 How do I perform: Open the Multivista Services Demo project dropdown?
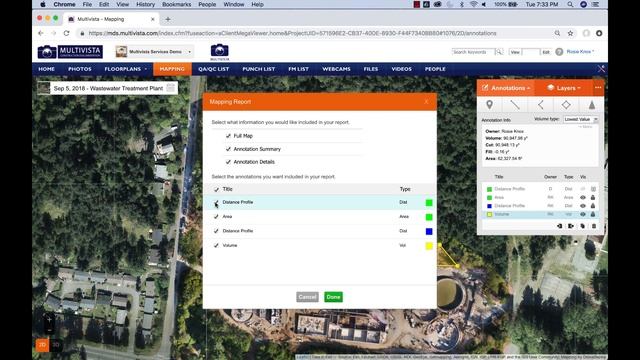coord(154,52)
